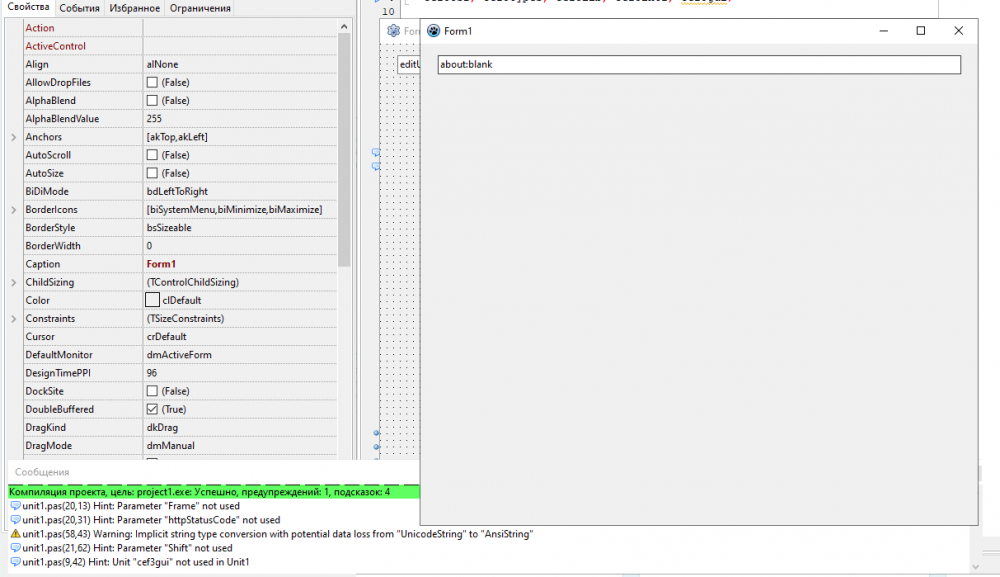Switch to the События tab
Viewport: 1000px width, 577px height.
[79, 8]
